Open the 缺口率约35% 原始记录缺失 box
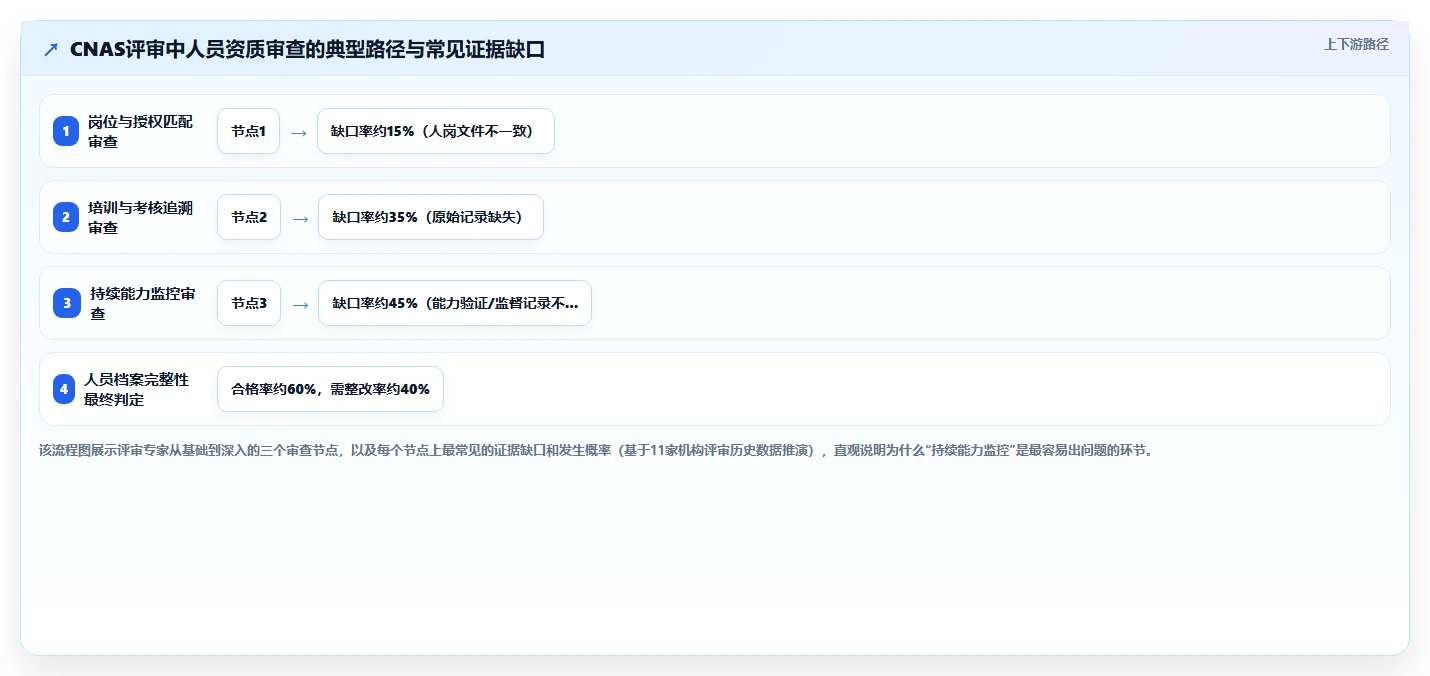The width and height of the screenshot is (1430, 676). (430, 217)
